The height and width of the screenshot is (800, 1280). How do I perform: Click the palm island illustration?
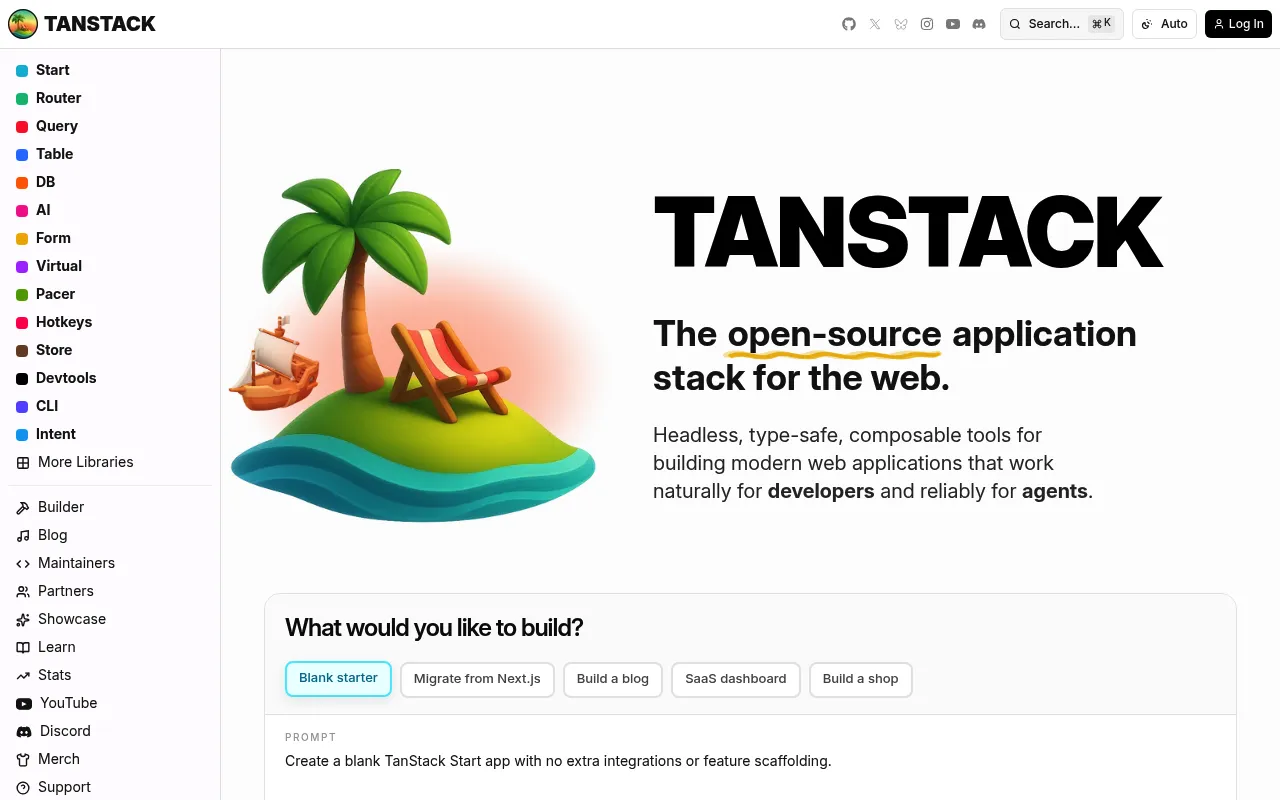click(413, 345)
